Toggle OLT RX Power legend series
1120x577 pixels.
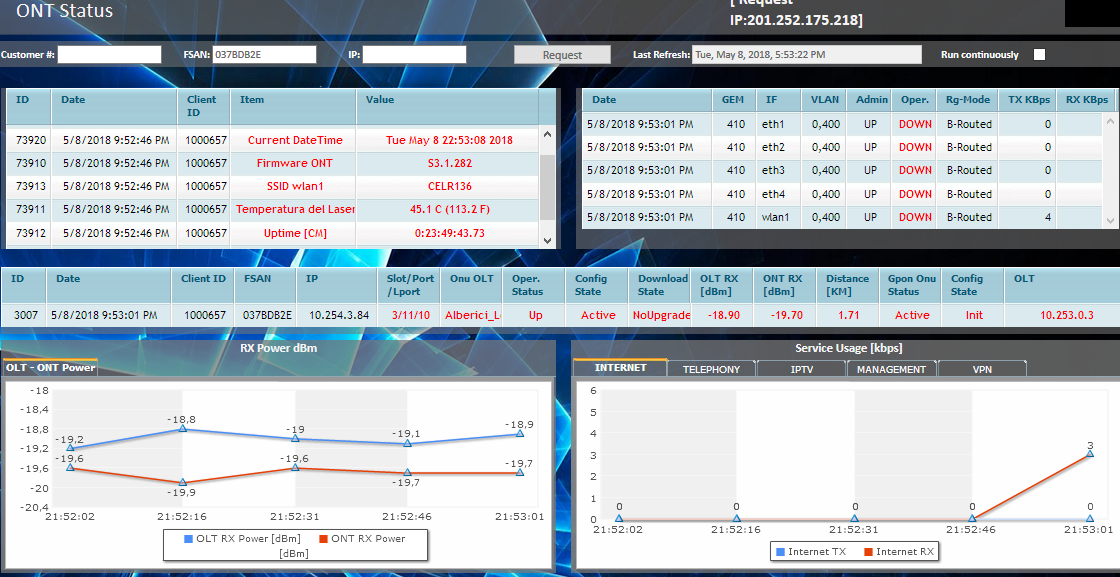[x=226, y=539]
